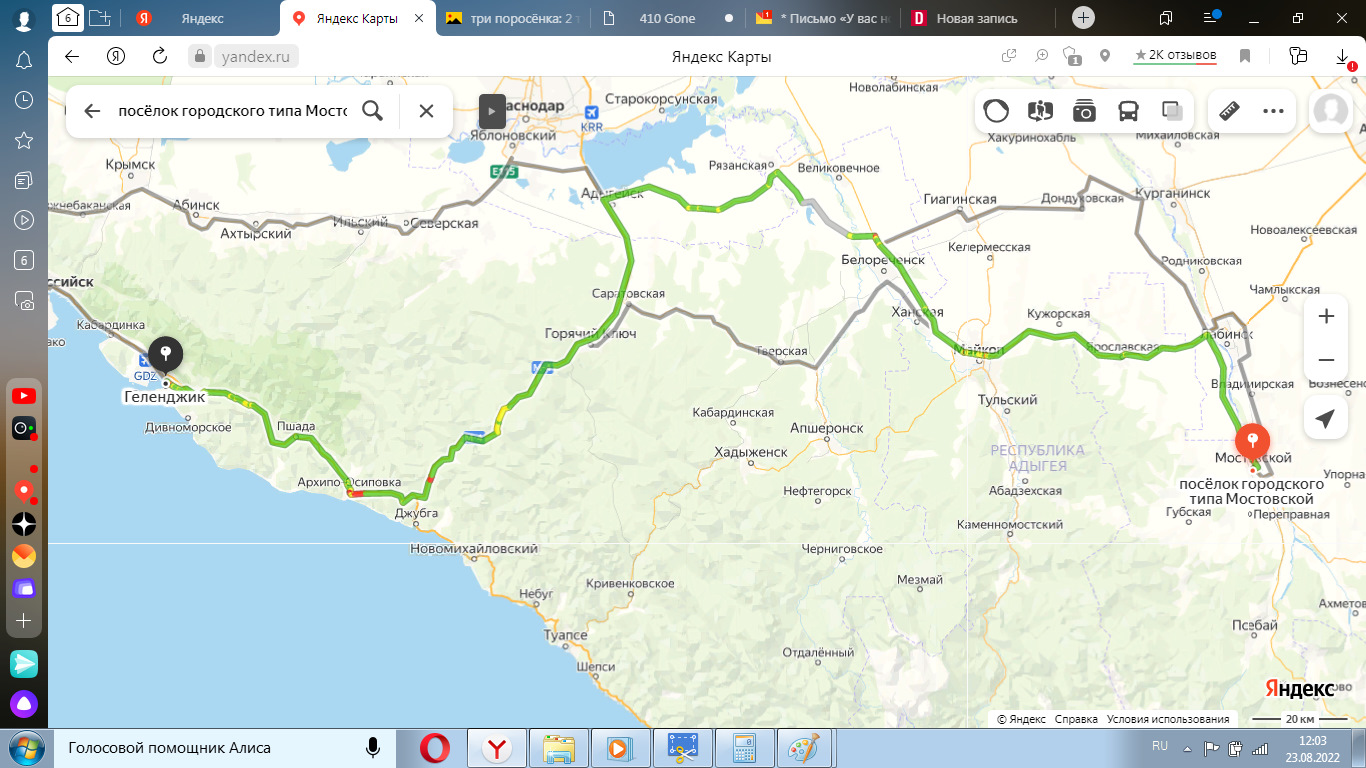The image size is (1366, 768).
Task: Open the site lock info icon
Action: click(x=200, y=56)
